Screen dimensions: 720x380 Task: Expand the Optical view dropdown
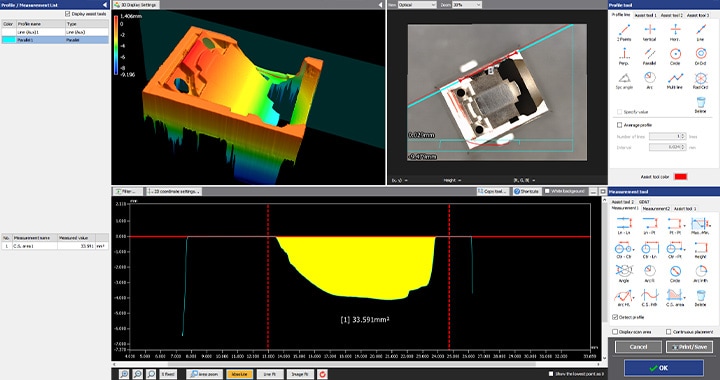pyautogui.click(x=417, y=5)
